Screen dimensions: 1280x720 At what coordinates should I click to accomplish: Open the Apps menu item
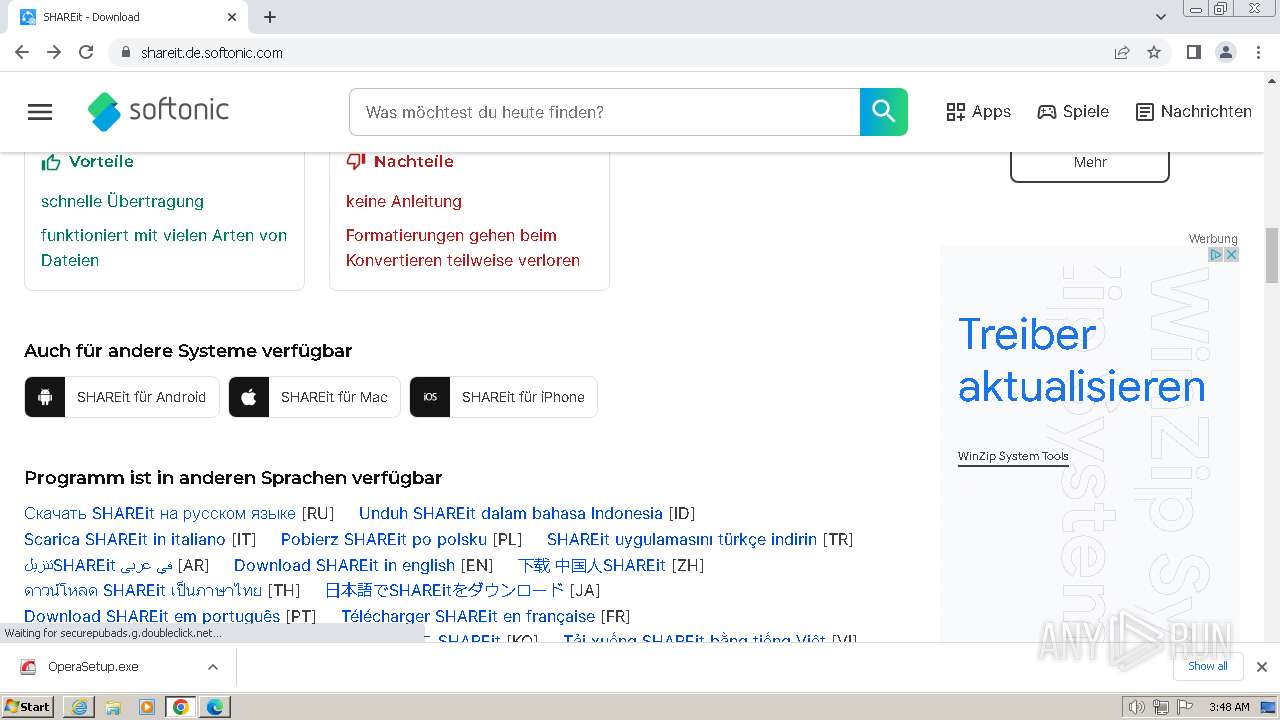pyautogui.click(x=979, y=112)
